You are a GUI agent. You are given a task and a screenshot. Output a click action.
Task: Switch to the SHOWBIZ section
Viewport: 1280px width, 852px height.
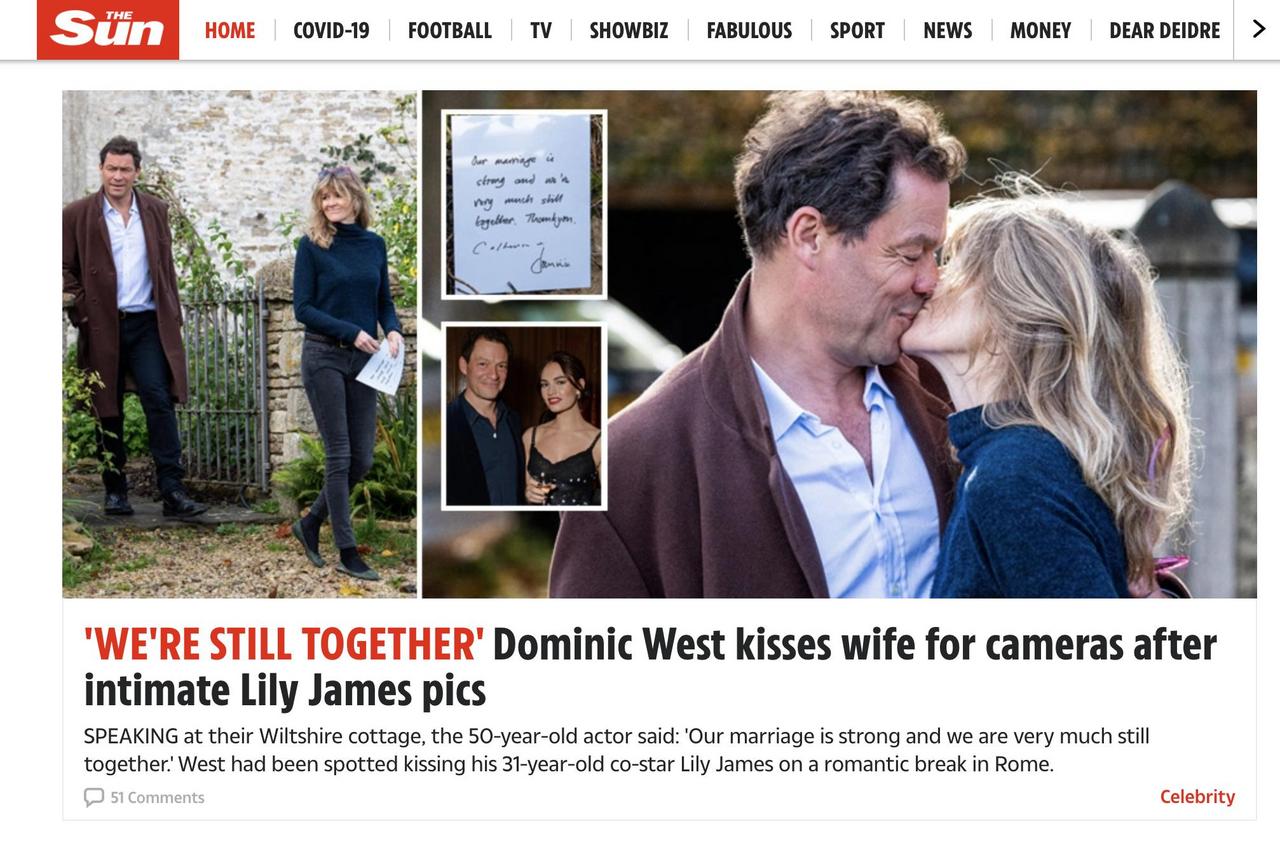(629, 31)
